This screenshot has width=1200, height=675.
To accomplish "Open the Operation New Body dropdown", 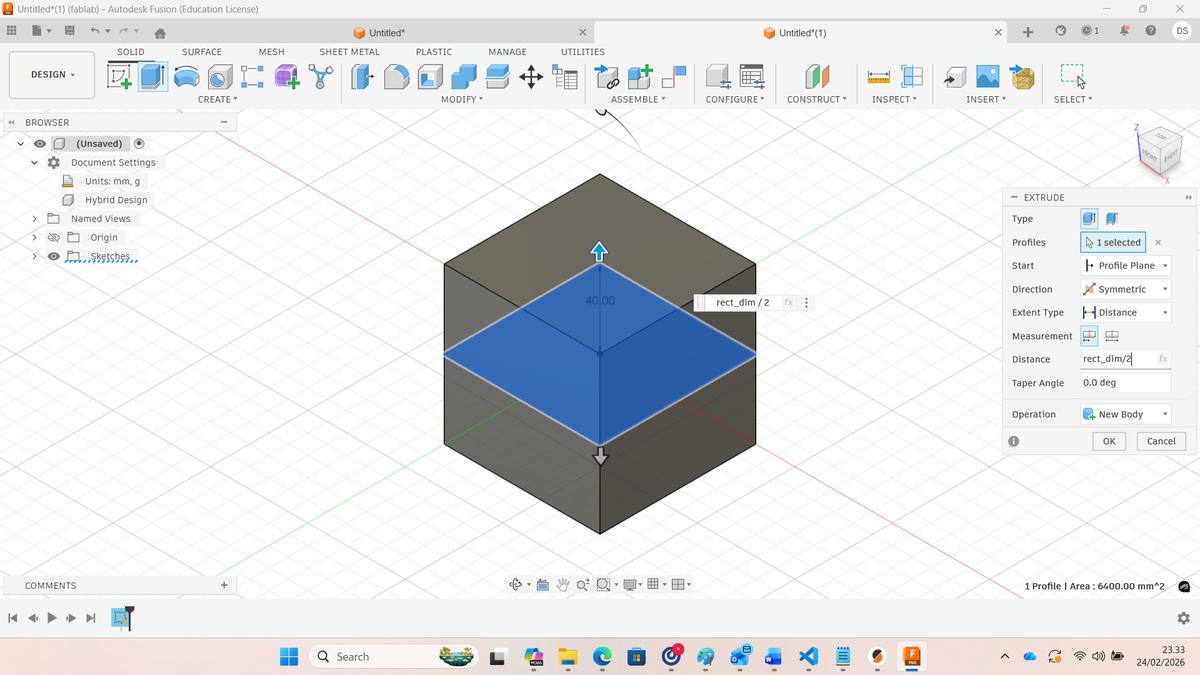I will pyautogui.click(x=1126, y=414).
